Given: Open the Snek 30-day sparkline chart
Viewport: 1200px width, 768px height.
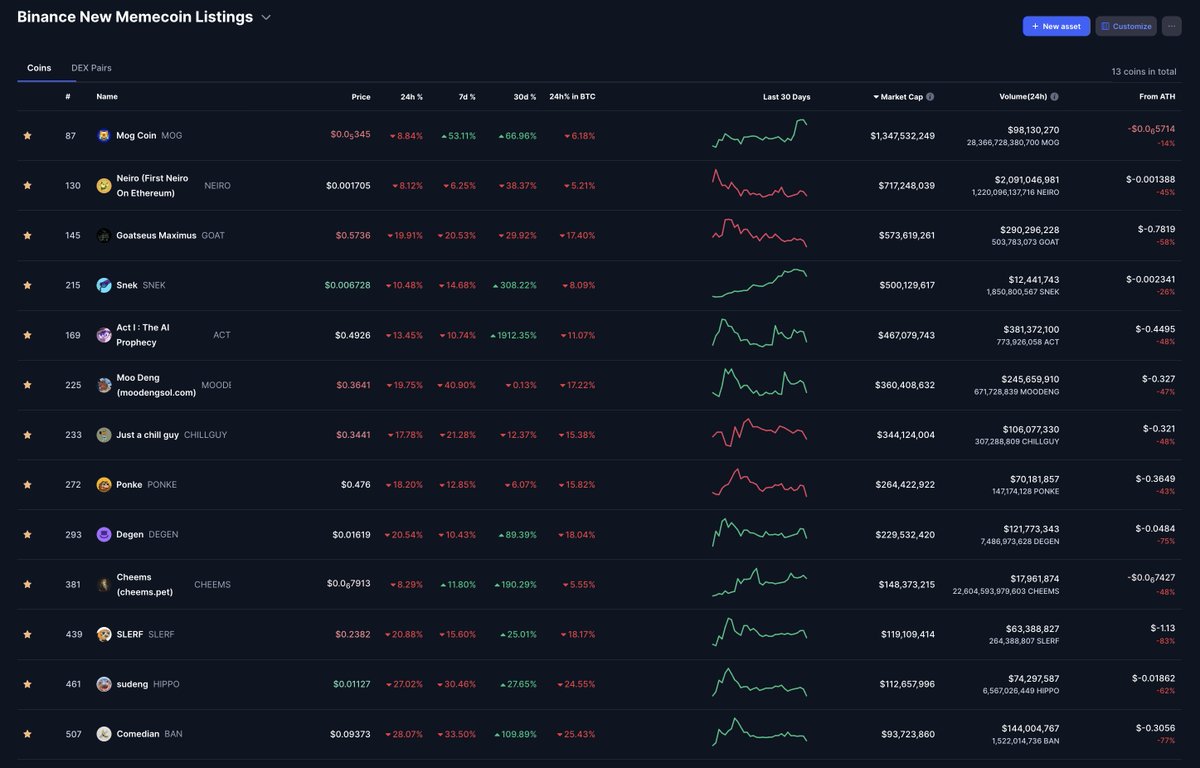Looking at the screenshot, I should [760, 283].
